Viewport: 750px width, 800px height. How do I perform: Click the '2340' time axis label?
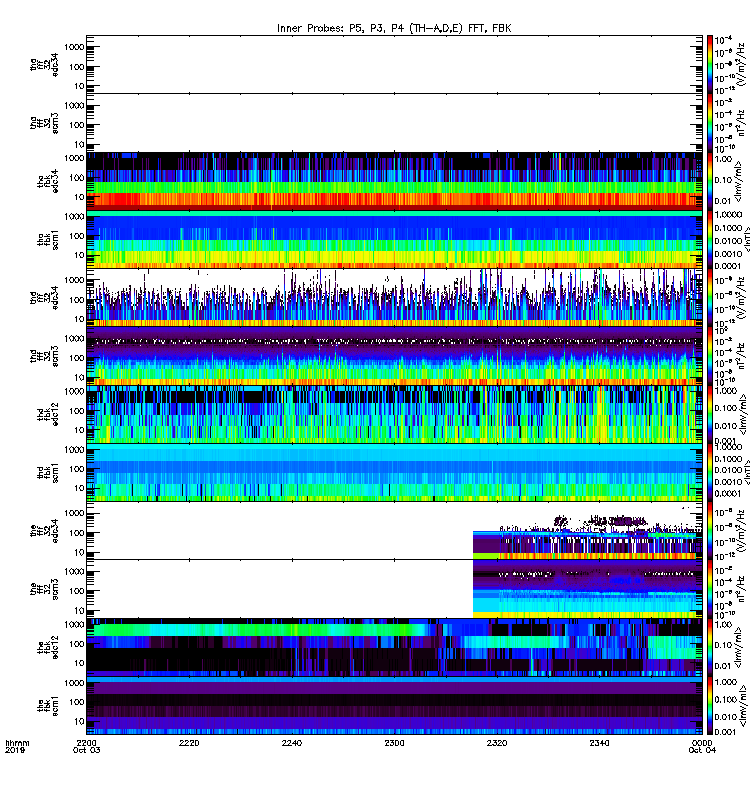coord(599,743)
